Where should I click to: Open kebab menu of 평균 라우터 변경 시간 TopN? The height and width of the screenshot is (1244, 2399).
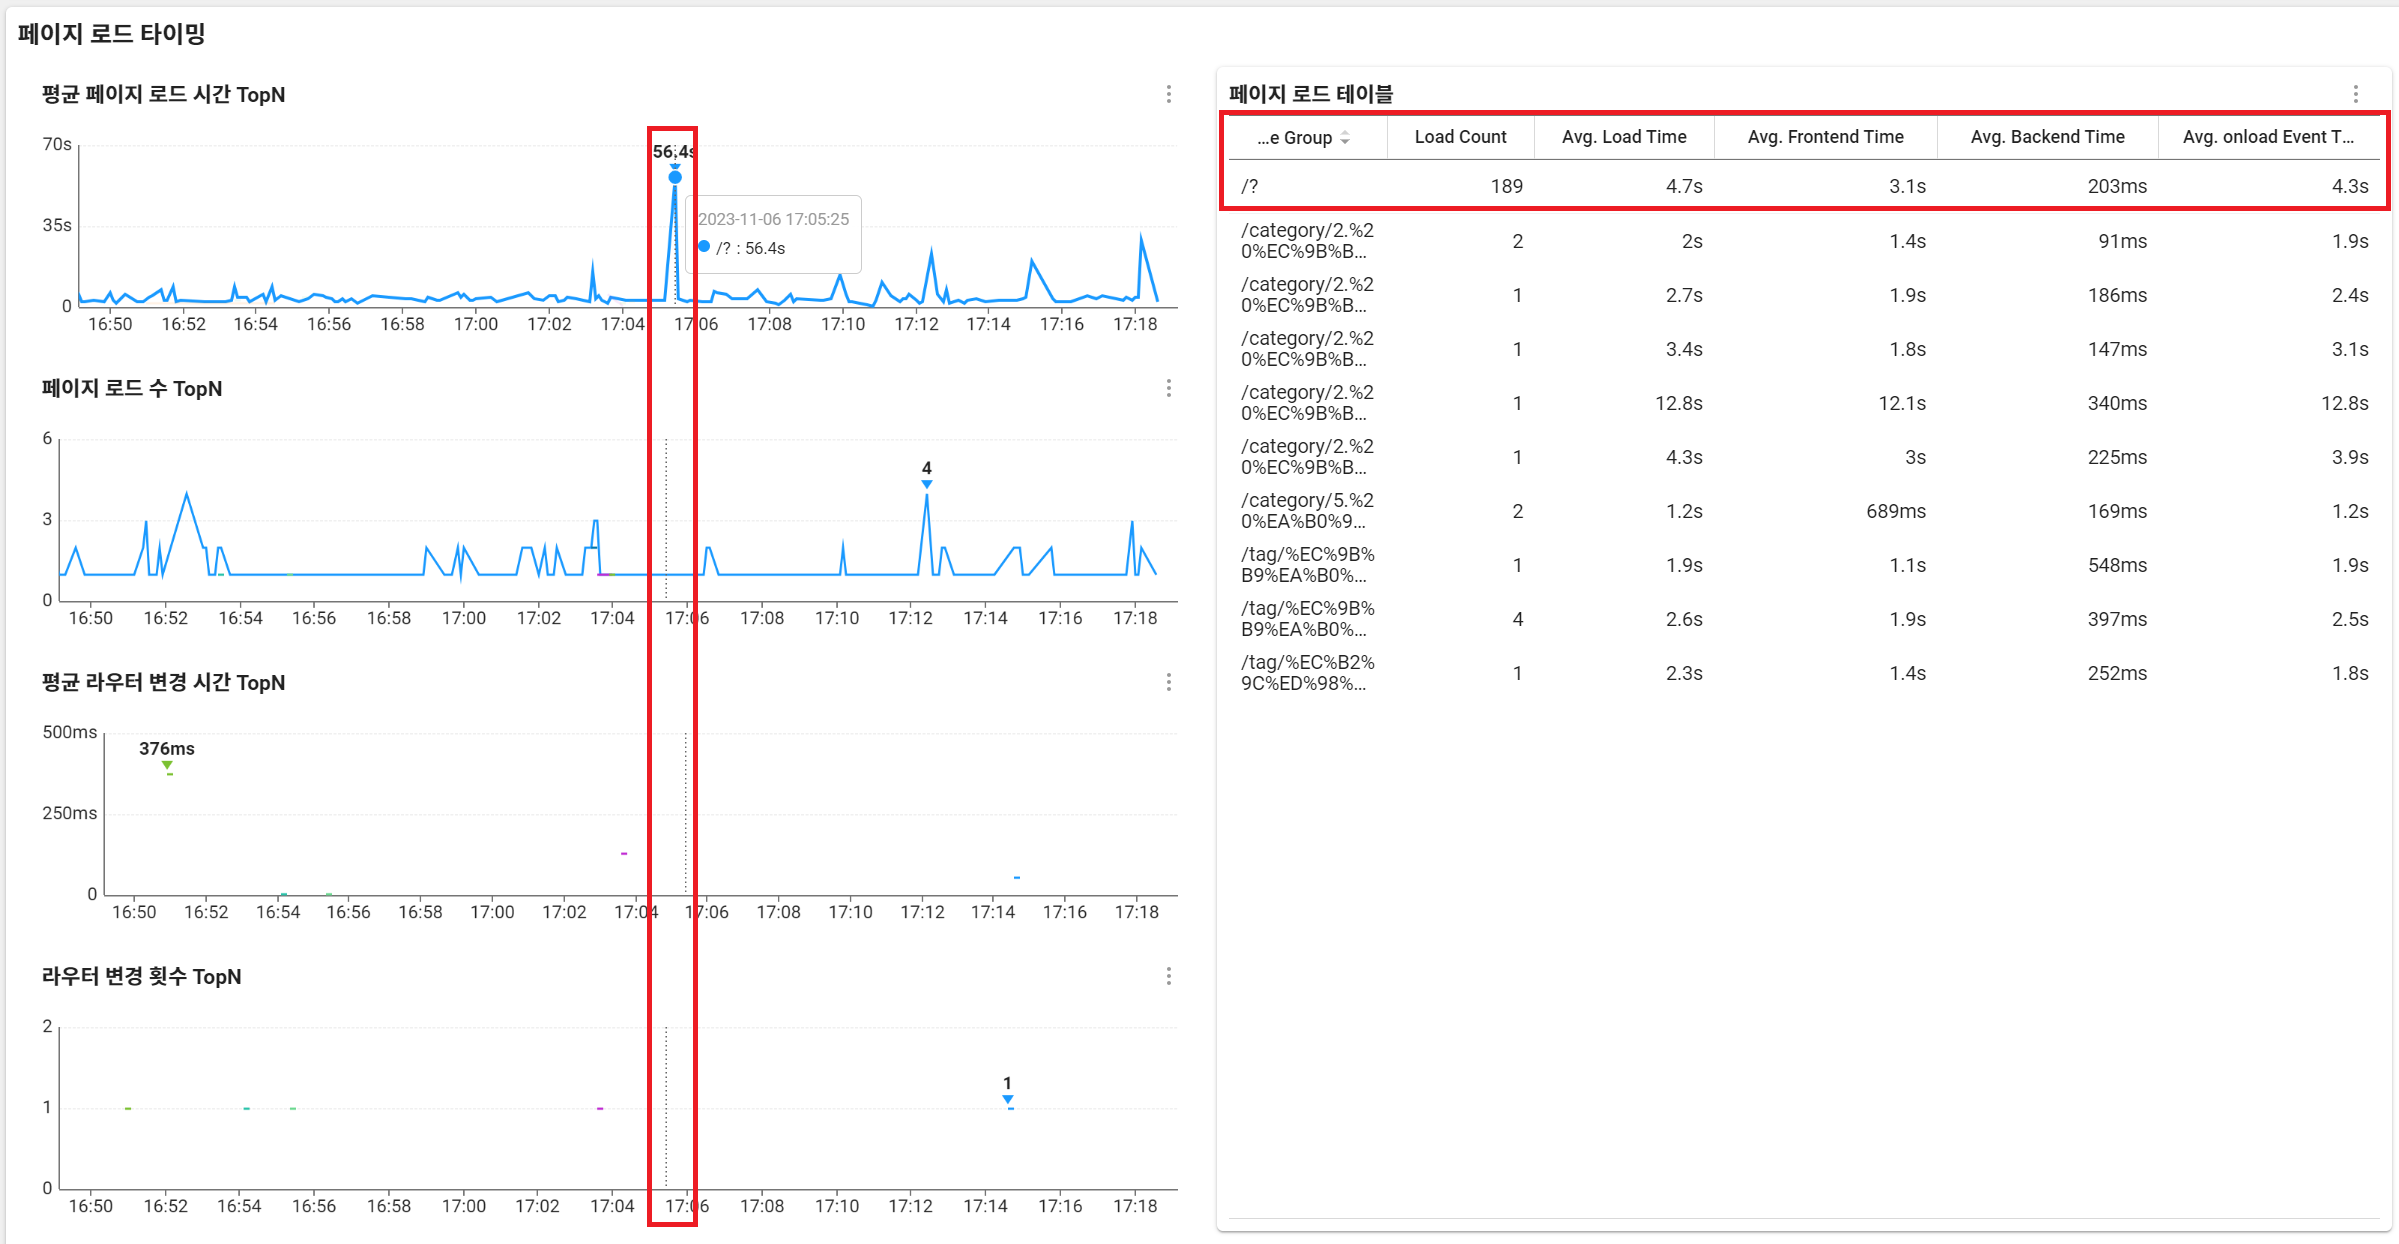[x=1168, y=682]
